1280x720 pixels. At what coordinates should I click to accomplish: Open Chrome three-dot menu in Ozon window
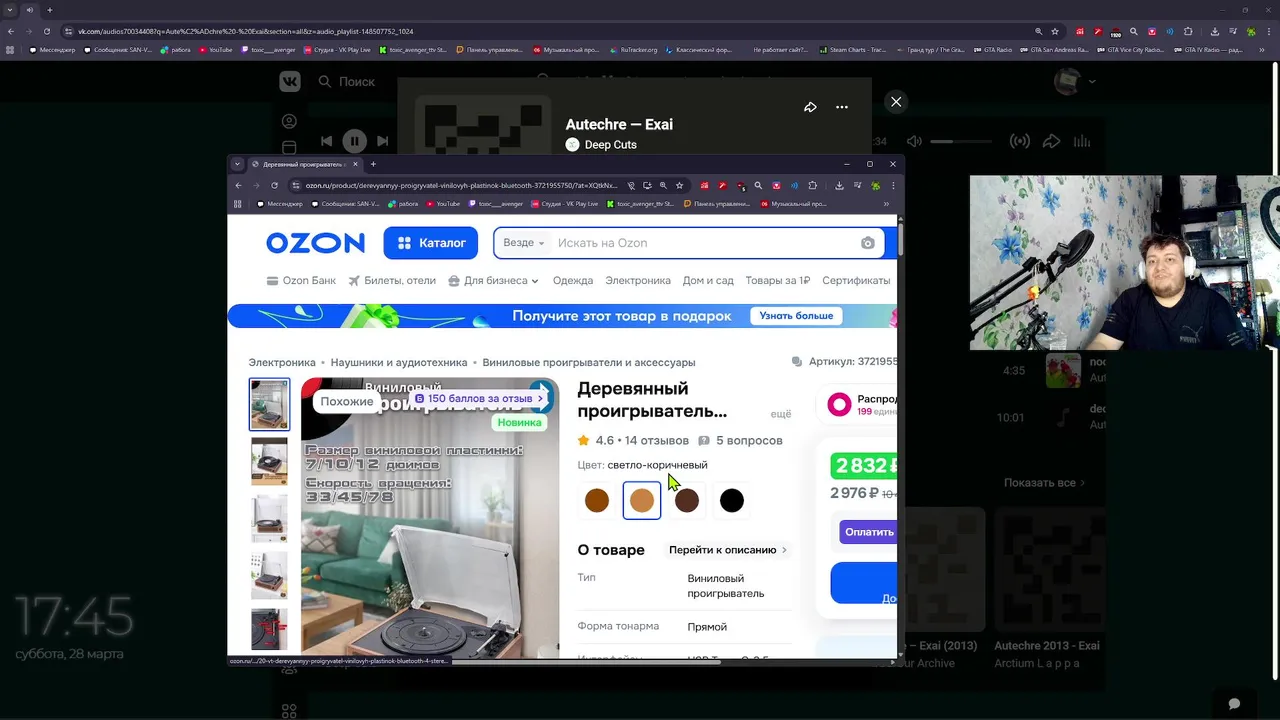click(x=893, y=185)
